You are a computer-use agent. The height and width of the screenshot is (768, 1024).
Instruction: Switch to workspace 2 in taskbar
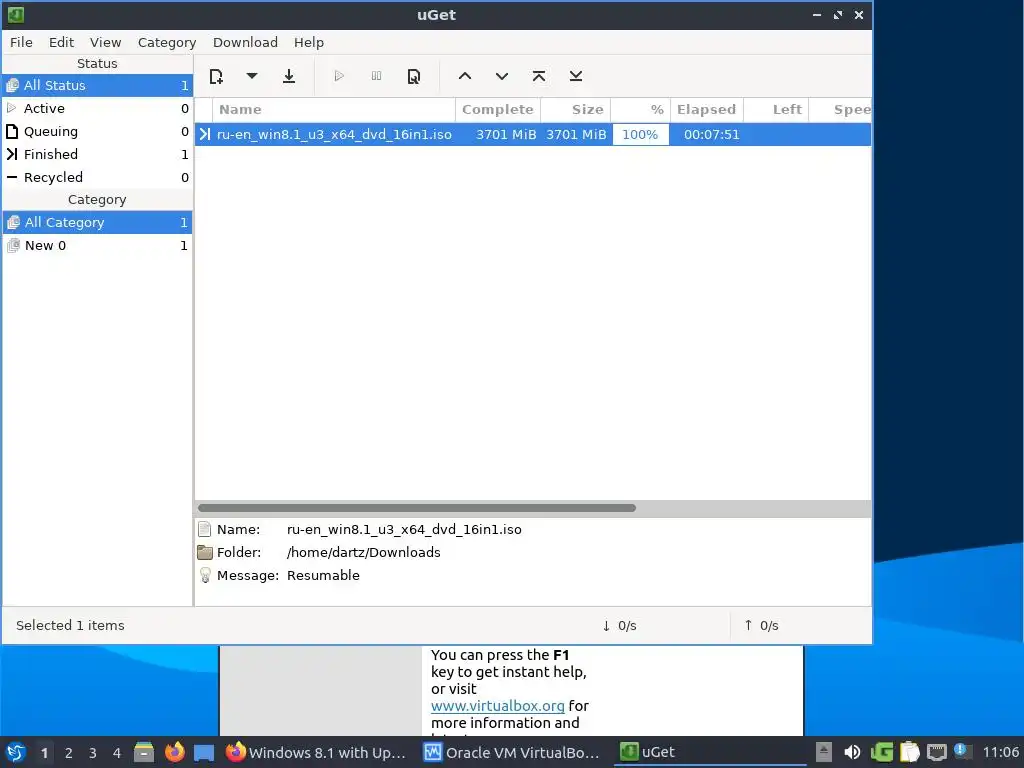coord(69,753)
